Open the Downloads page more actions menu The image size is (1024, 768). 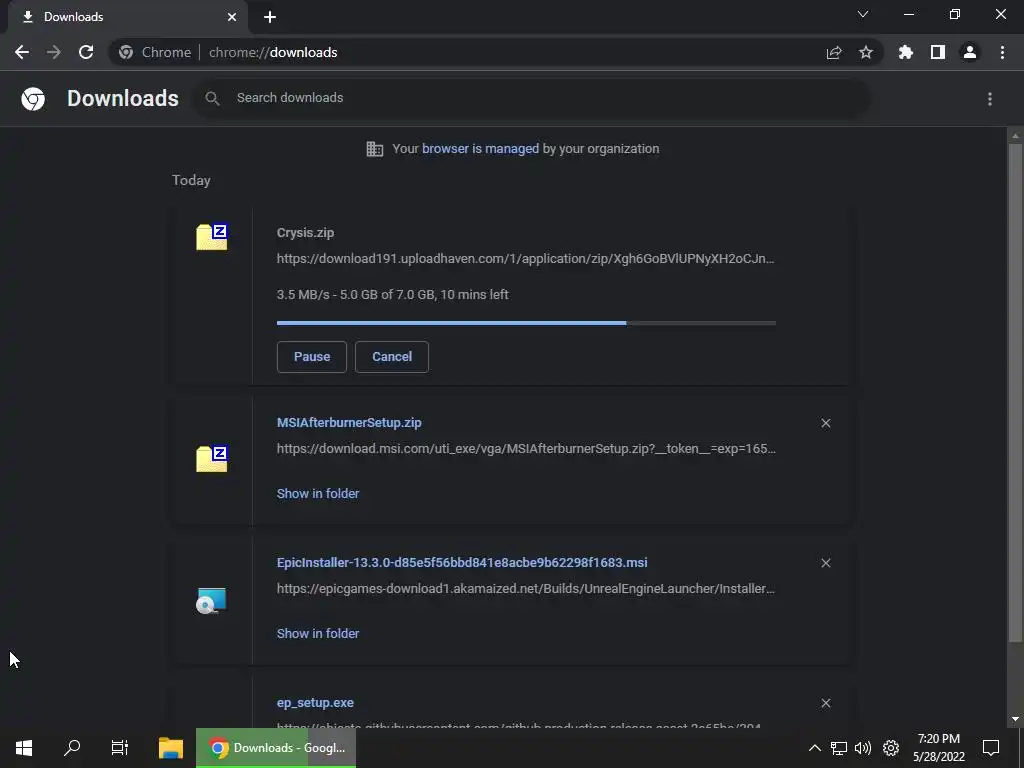(x=990, y=99)
